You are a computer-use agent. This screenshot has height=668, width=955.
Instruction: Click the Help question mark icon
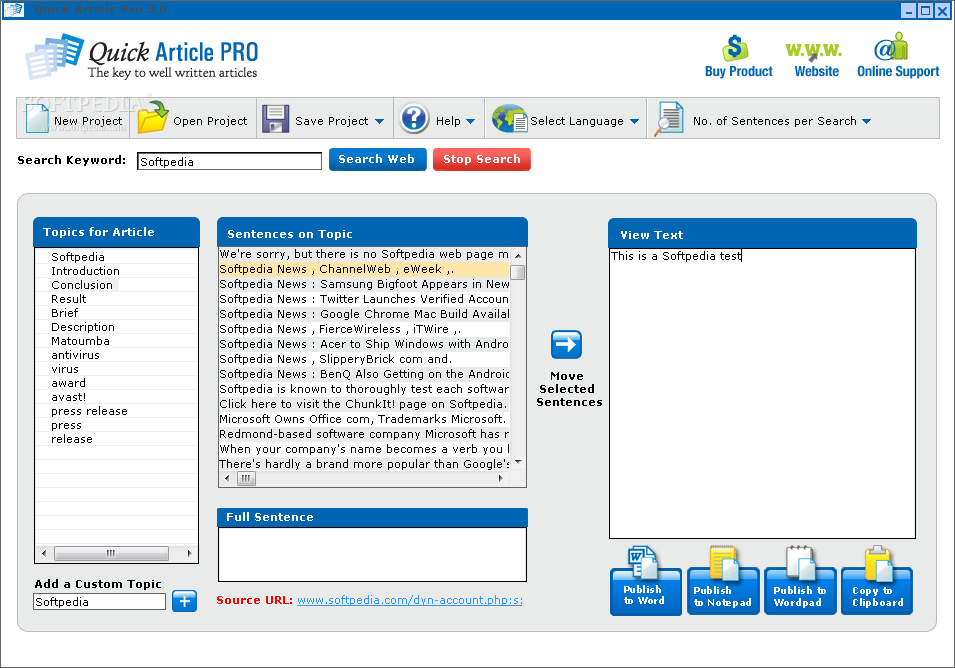click(414, 118)
